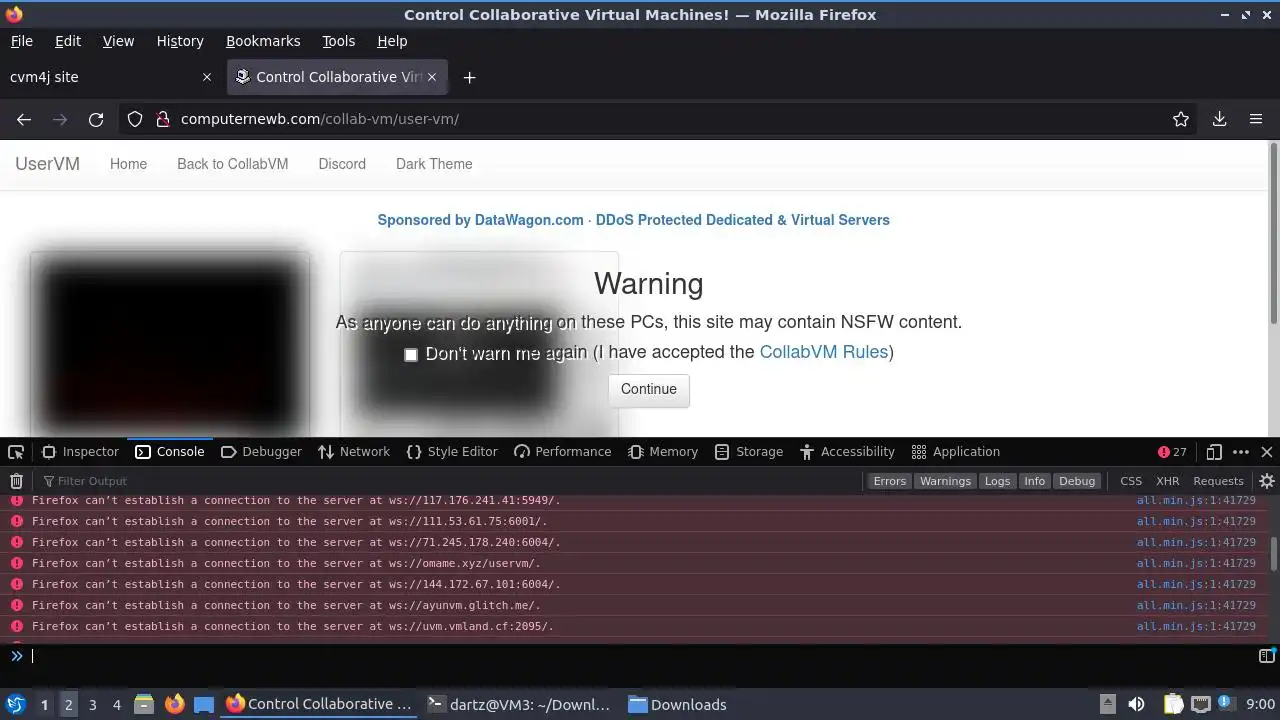This screenshot has height=720, width=1280.
Task: Open the Firefox hamburger menu
Action: point(1256,119)
